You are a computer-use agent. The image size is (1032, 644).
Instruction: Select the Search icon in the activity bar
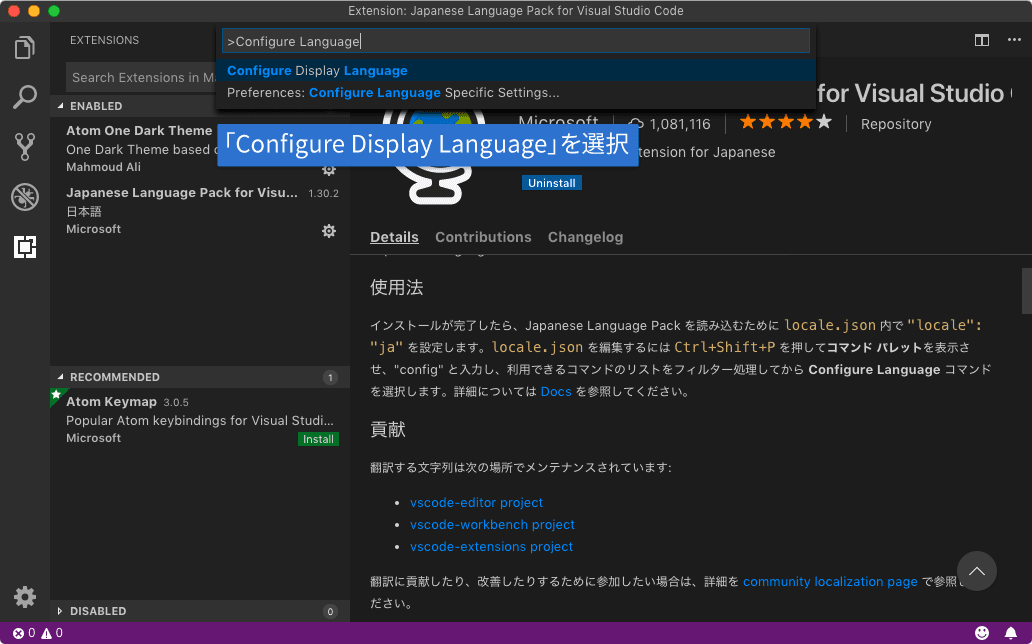(24, 97)
